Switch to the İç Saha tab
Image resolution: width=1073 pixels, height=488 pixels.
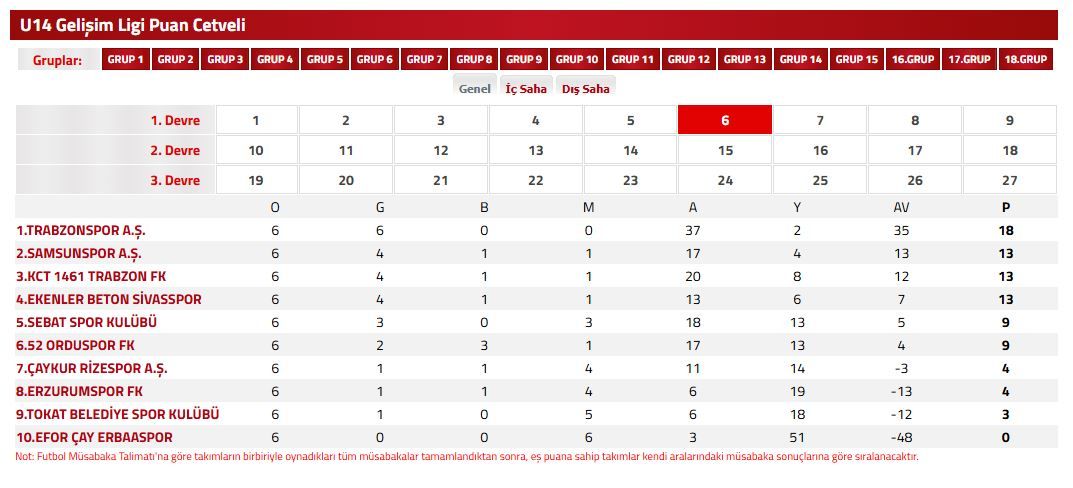526,89
